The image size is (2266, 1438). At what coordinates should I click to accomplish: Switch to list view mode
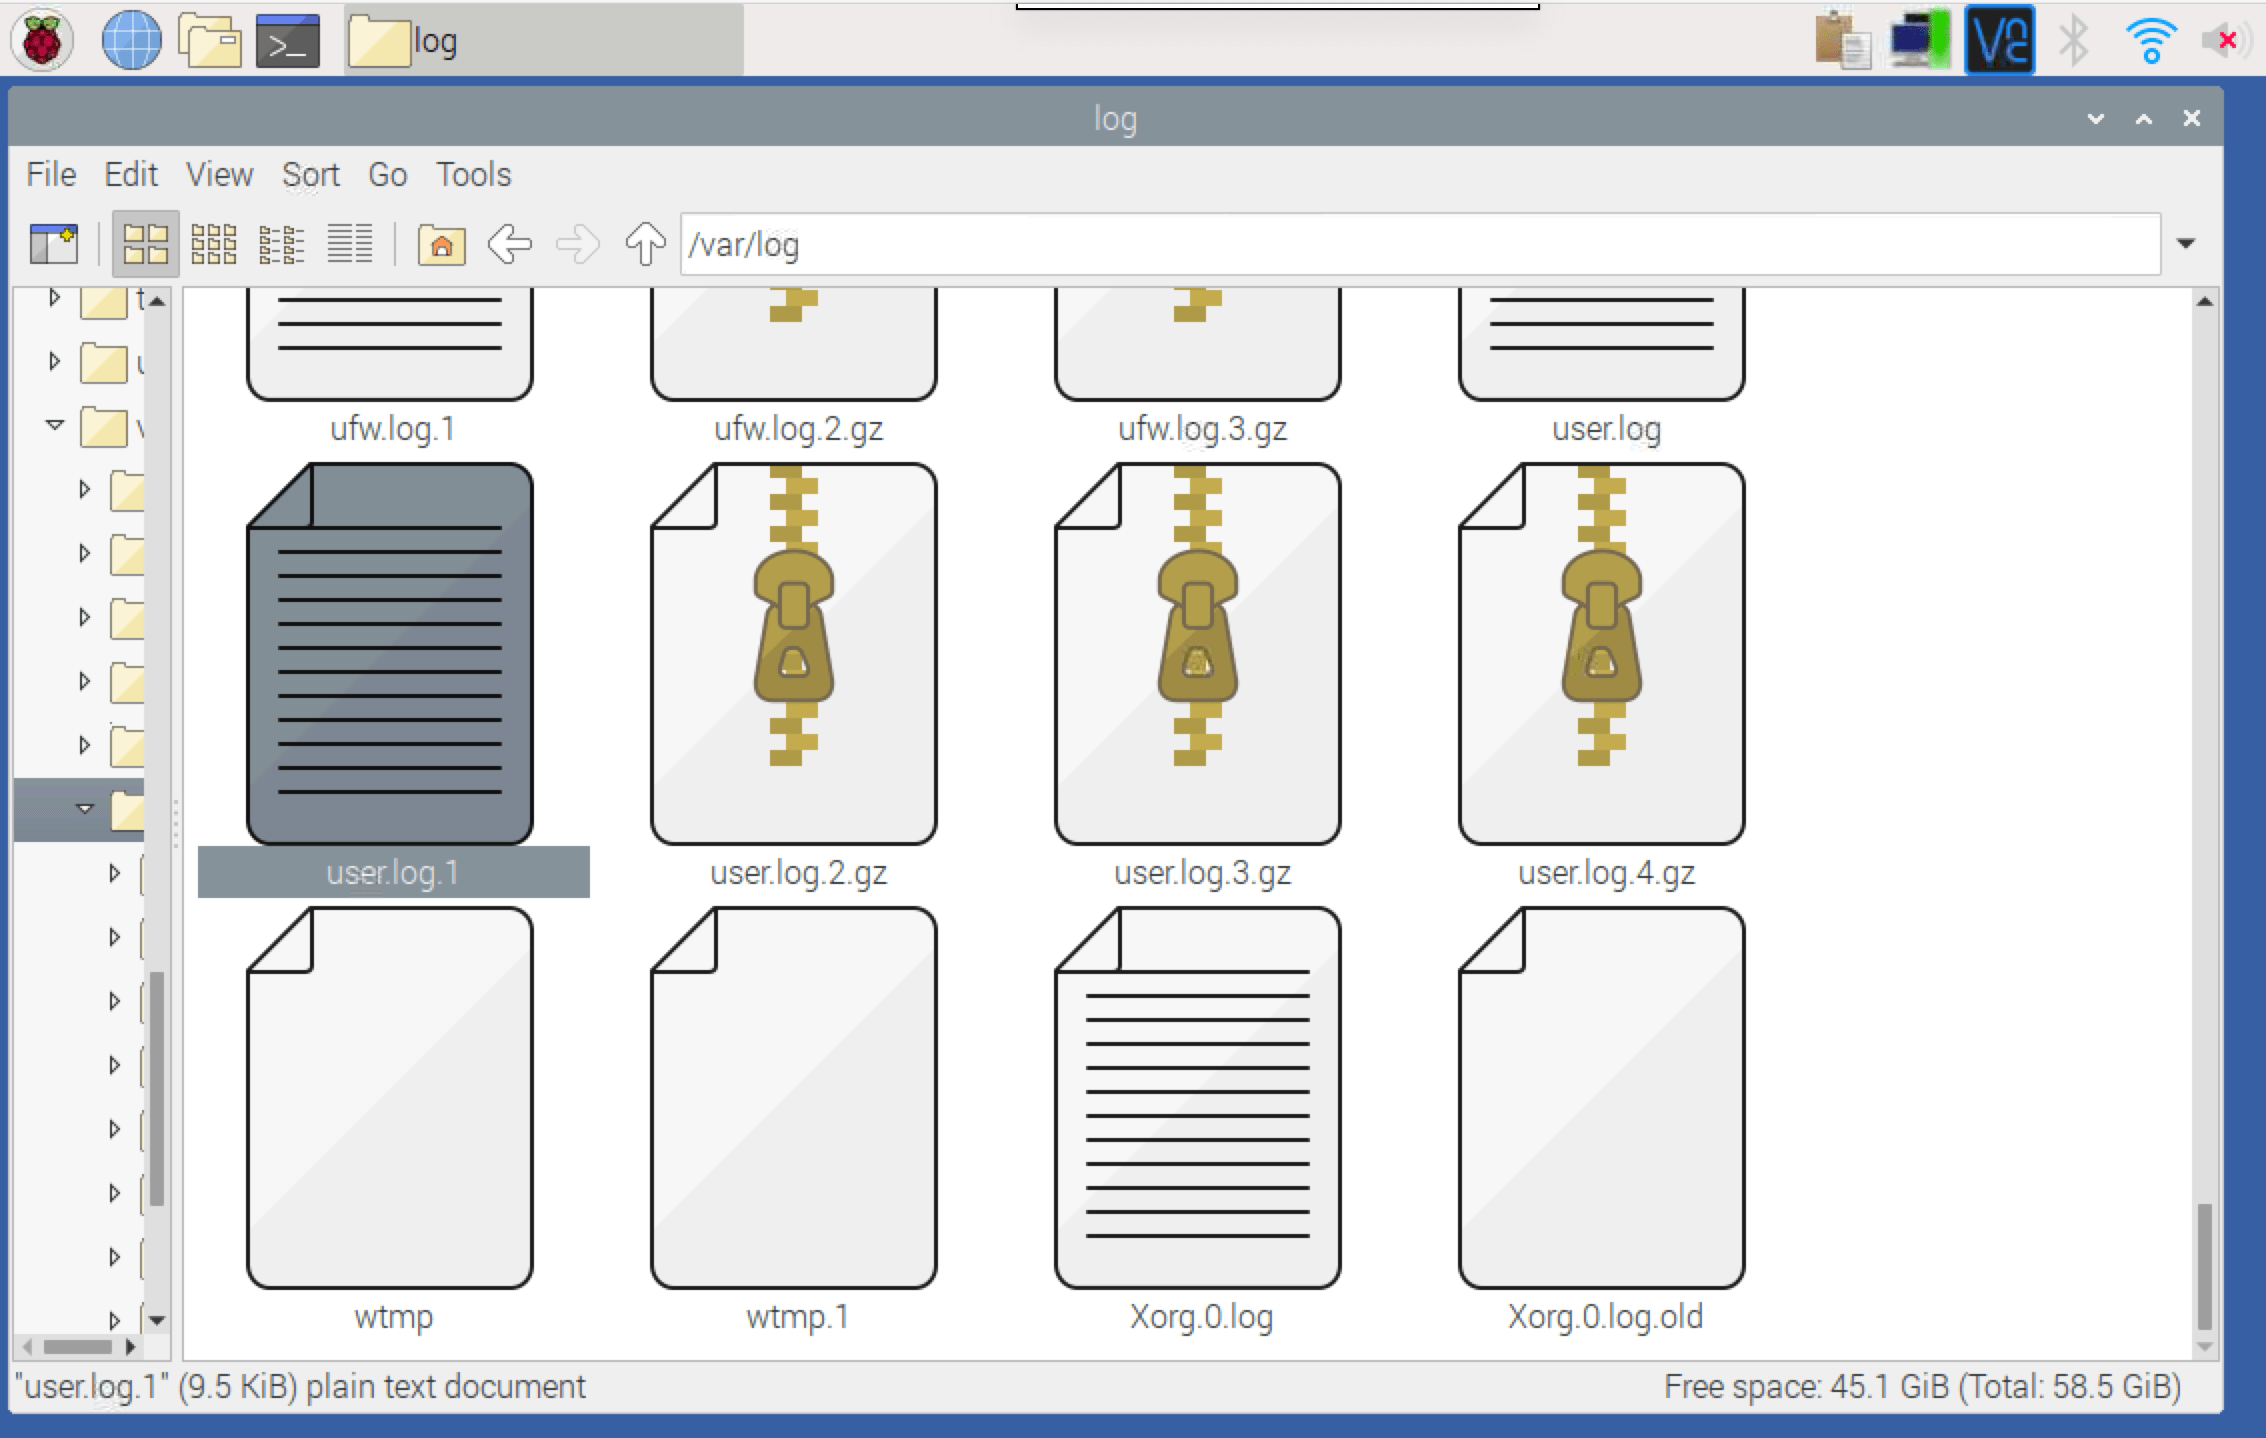[350, 243]
